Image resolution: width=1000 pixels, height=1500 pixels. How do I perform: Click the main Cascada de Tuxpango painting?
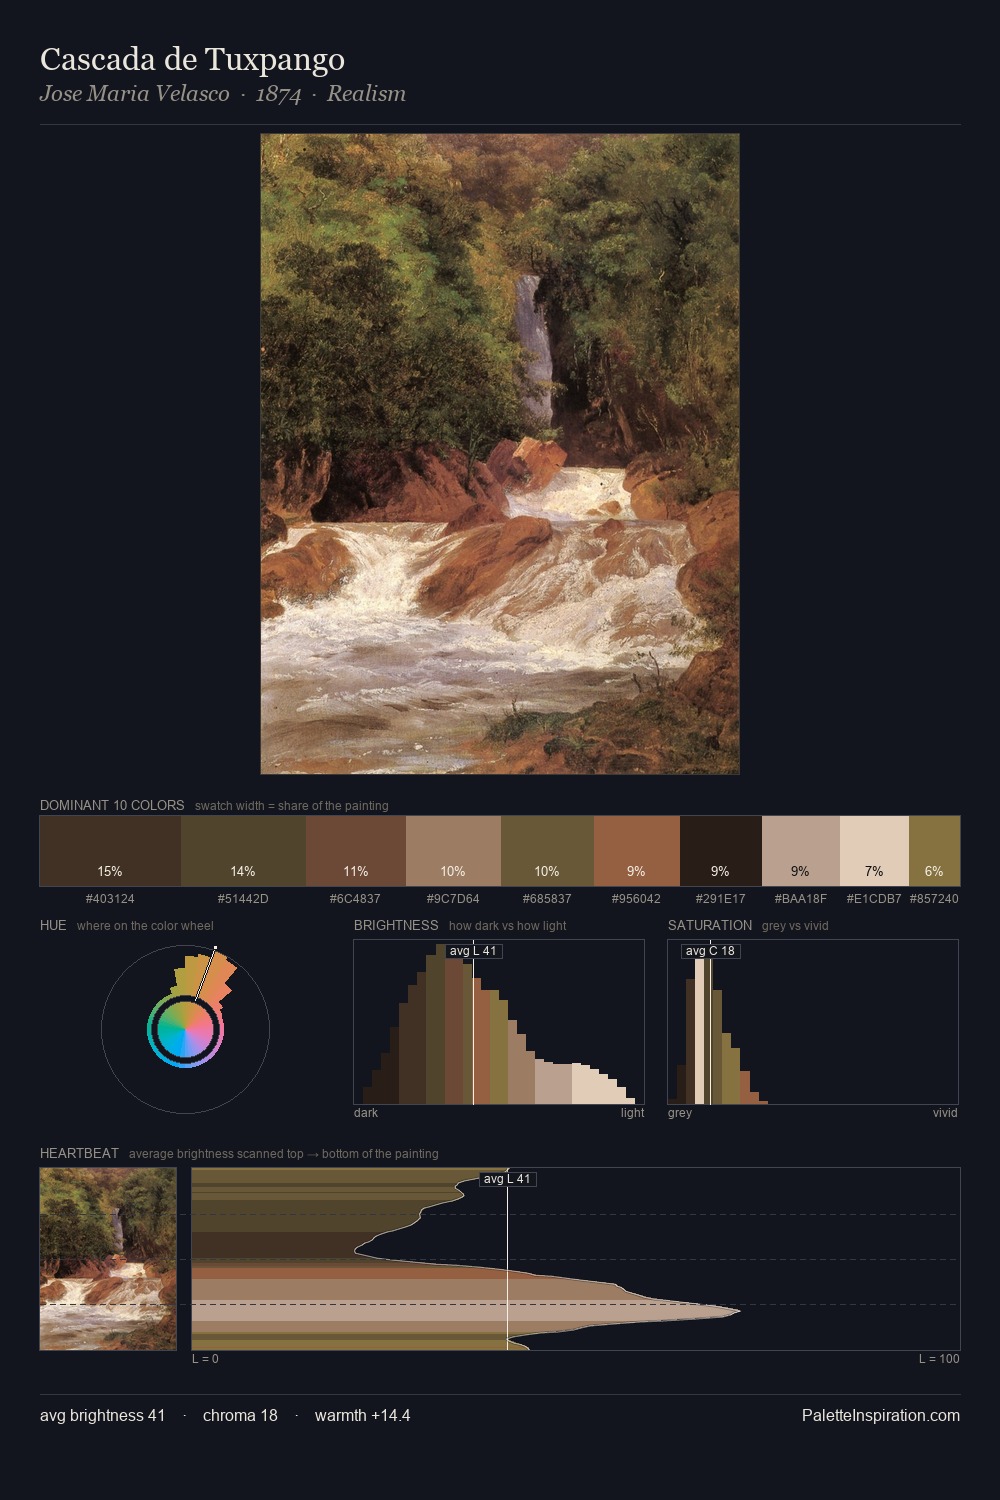pyautogui.click(x=500, y=454)
